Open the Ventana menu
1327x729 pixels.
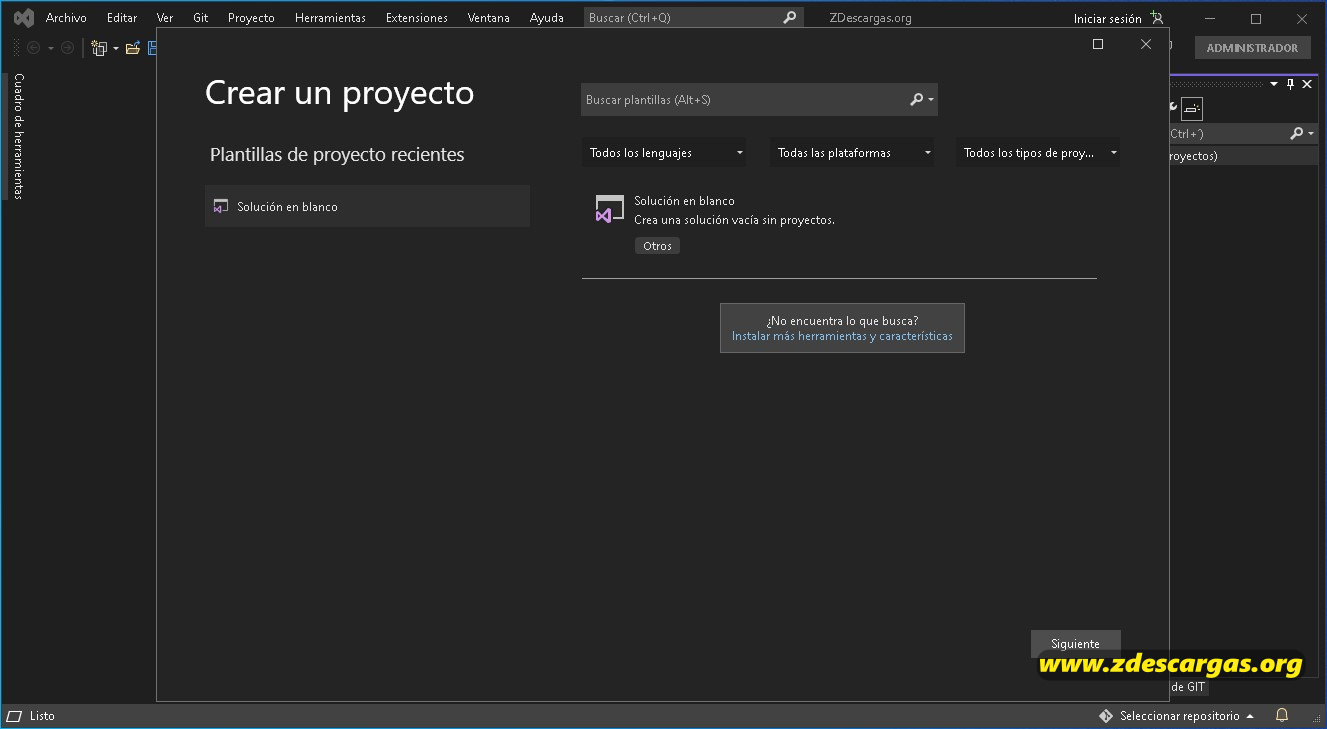489,18
